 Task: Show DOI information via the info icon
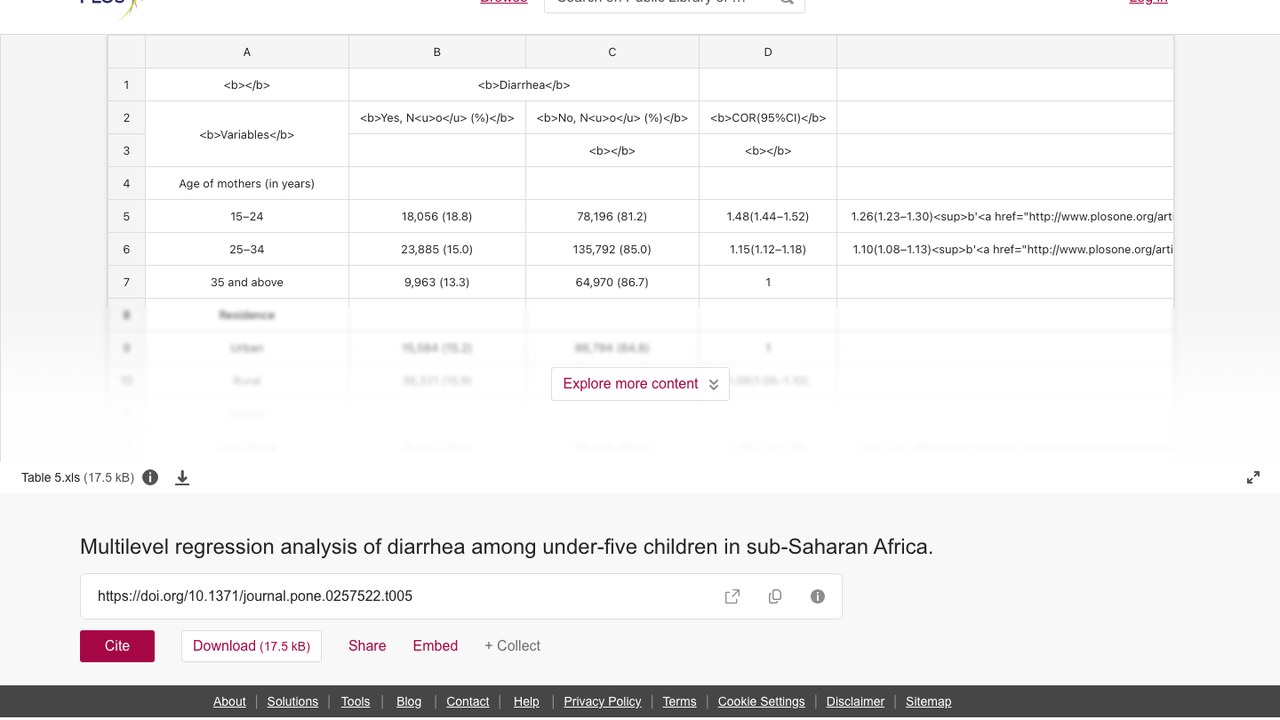coord(817,596)
